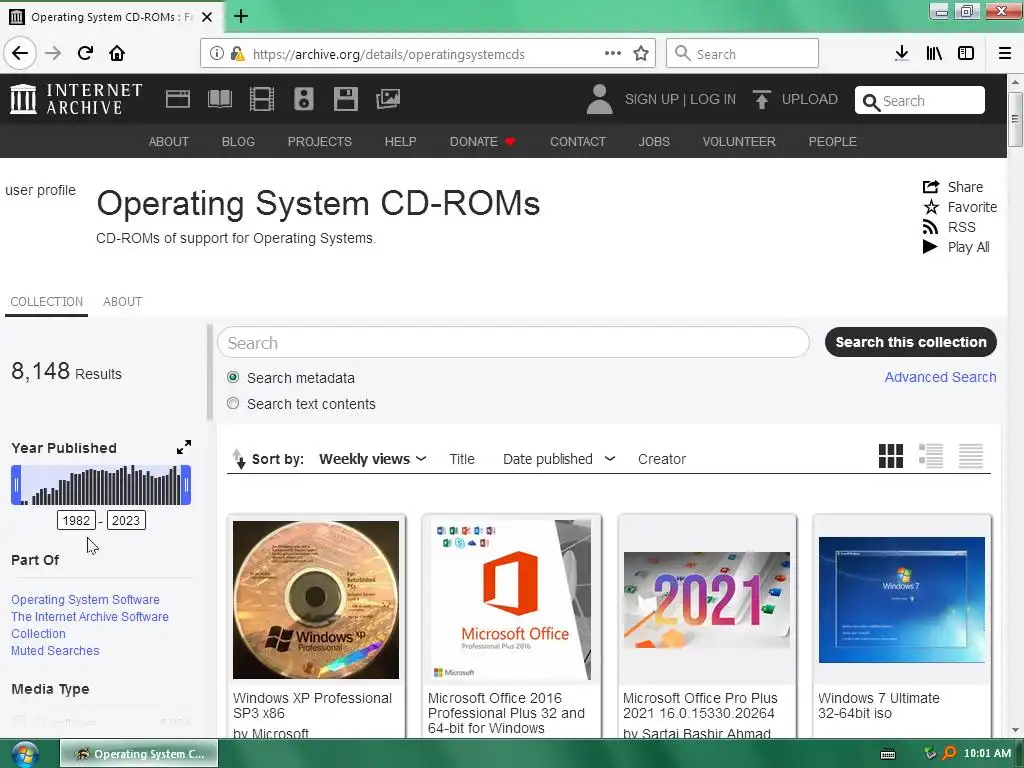Screen dimensions: 1024x768
Task: Select the Search metadata radio button
Action: tap(233, 377)
